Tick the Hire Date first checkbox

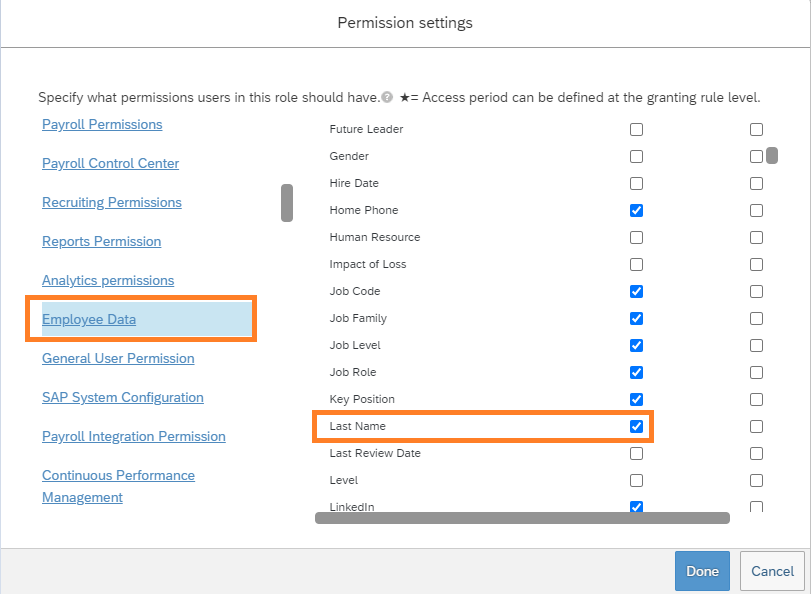636,183
